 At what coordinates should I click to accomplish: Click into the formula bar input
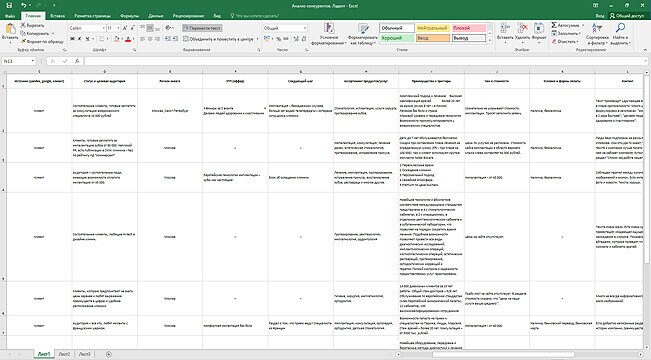coord(365,61)
